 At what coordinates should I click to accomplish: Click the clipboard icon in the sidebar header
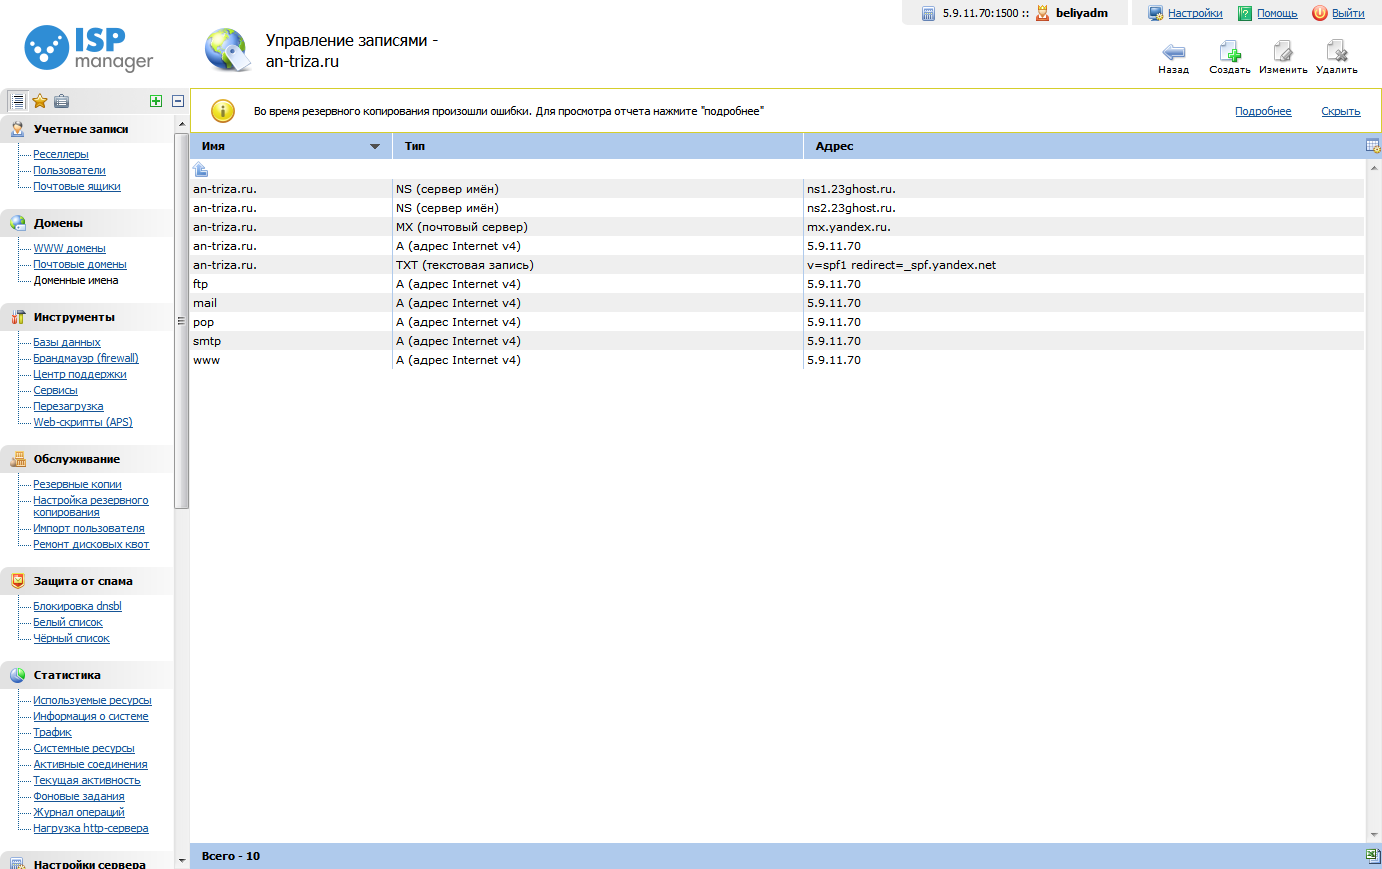click(62, 101)
